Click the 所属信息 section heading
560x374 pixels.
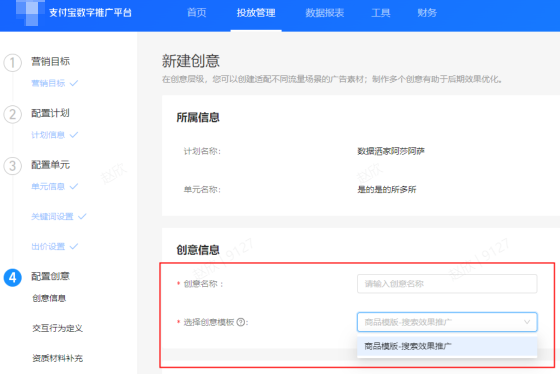coord(198,118)
